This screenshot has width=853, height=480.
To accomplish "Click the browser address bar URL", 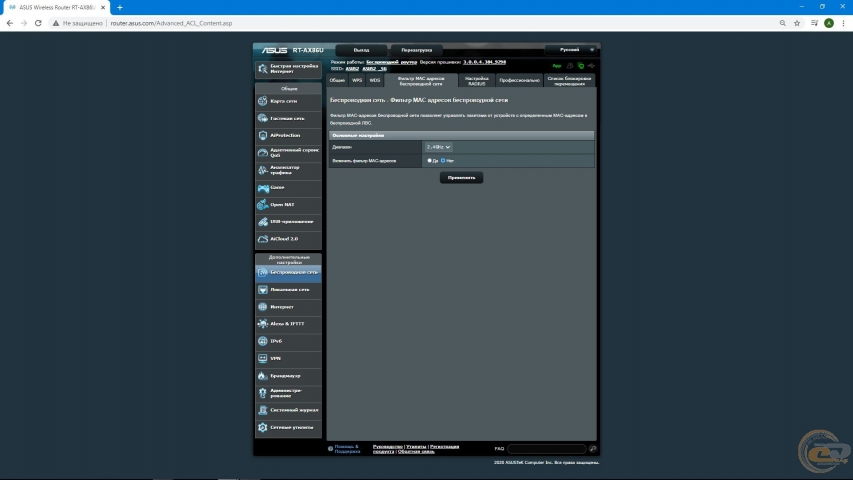I will [171, 23].
